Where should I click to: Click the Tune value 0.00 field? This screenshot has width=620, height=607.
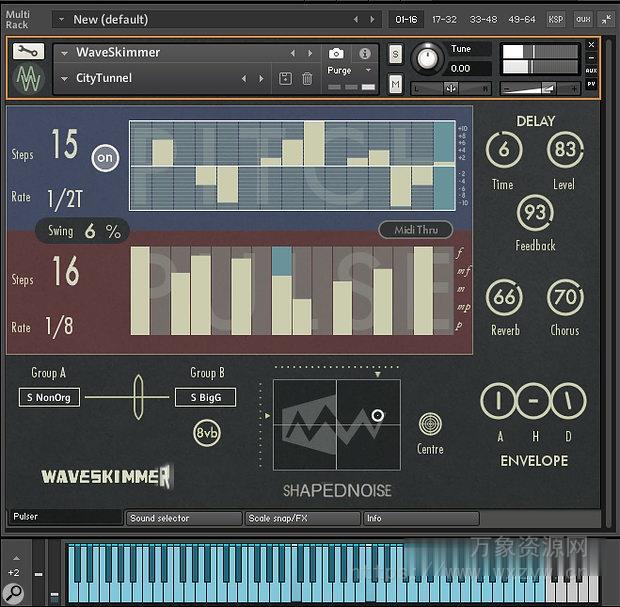(x=469, y=68)
